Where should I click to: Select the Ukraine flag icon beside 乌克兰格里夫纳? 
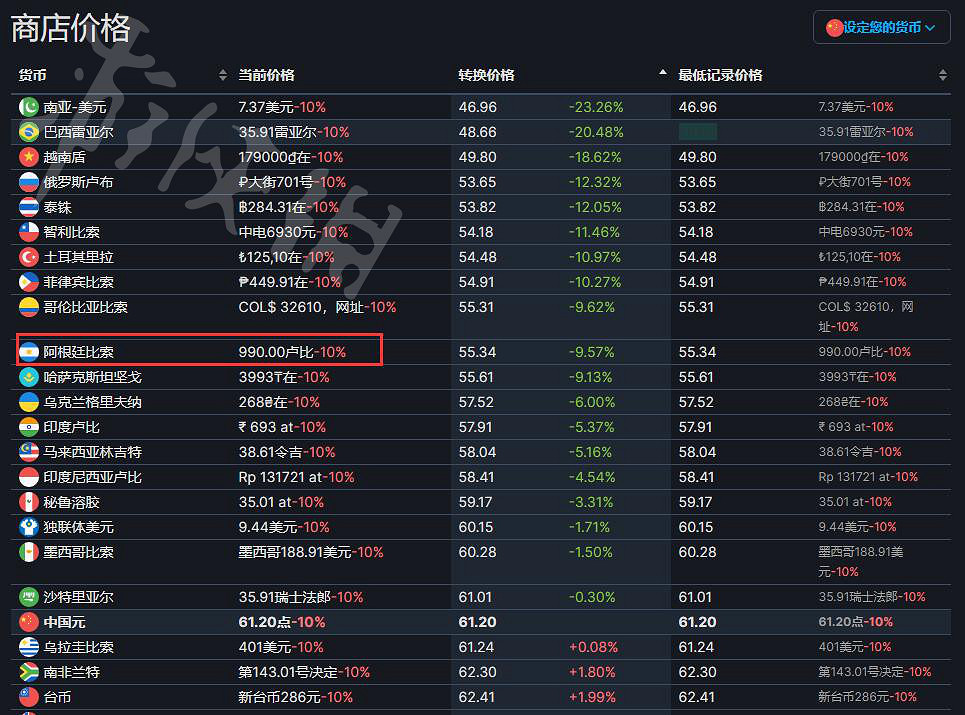tap(29, 402)
